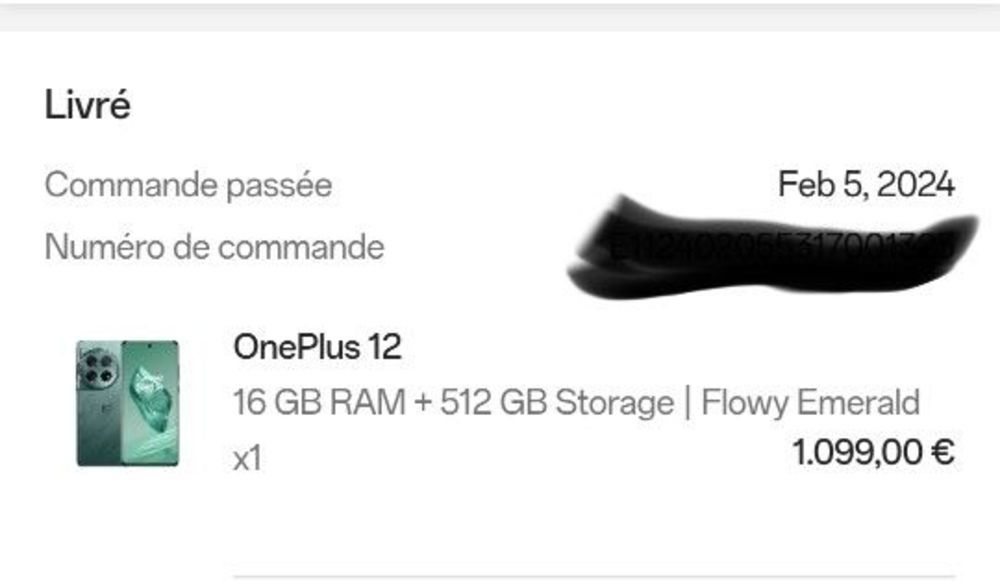Screen dimensions: 1000x581
Task: Open the OnePlus 12 product thumbnail
Action: [x=128, y=402]
